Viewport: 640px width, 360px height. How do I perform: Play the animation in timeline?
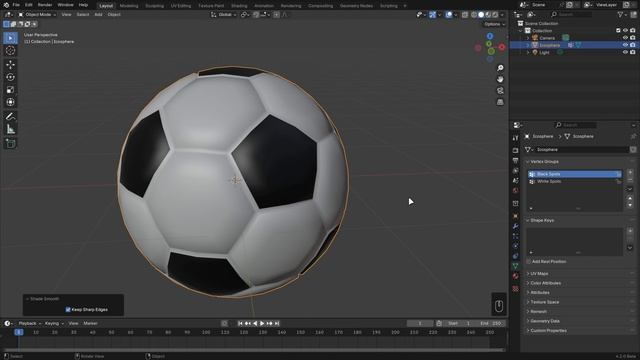(262, 324)
